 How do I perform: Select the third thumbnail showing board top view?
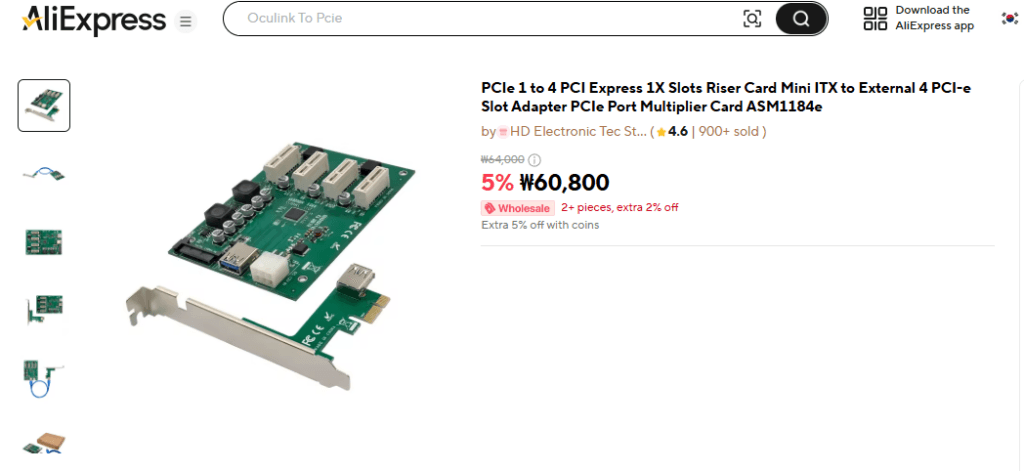(x=44, y=241)
